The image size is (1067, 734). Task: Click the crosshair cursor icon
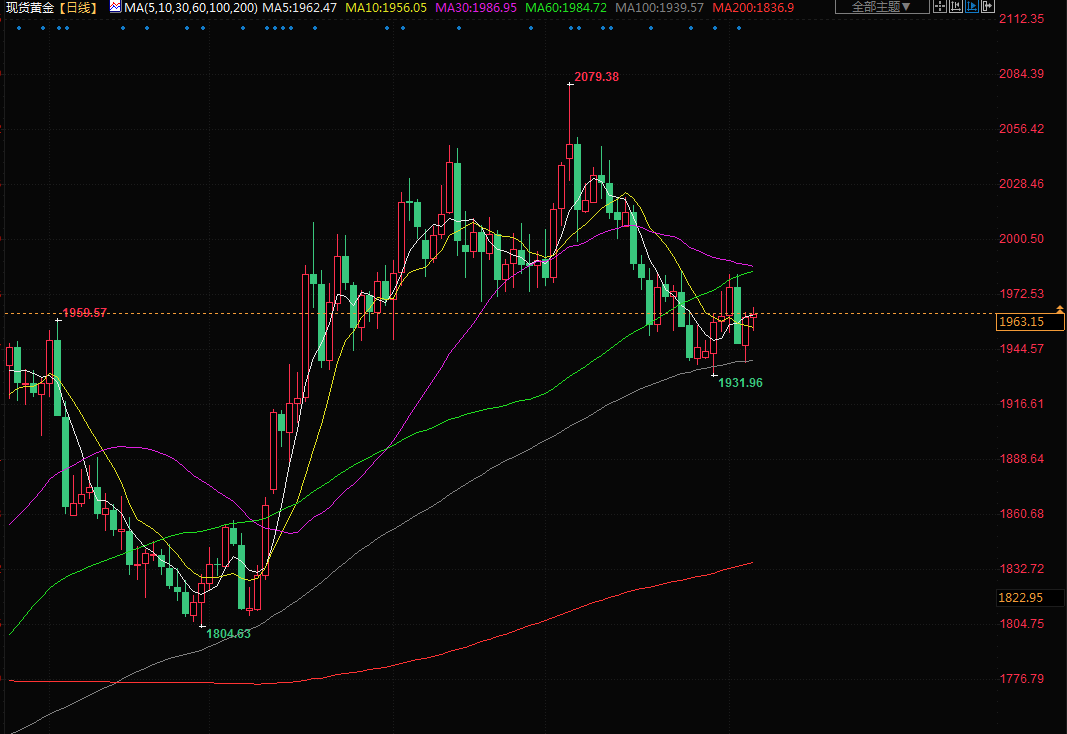(940, 7)
